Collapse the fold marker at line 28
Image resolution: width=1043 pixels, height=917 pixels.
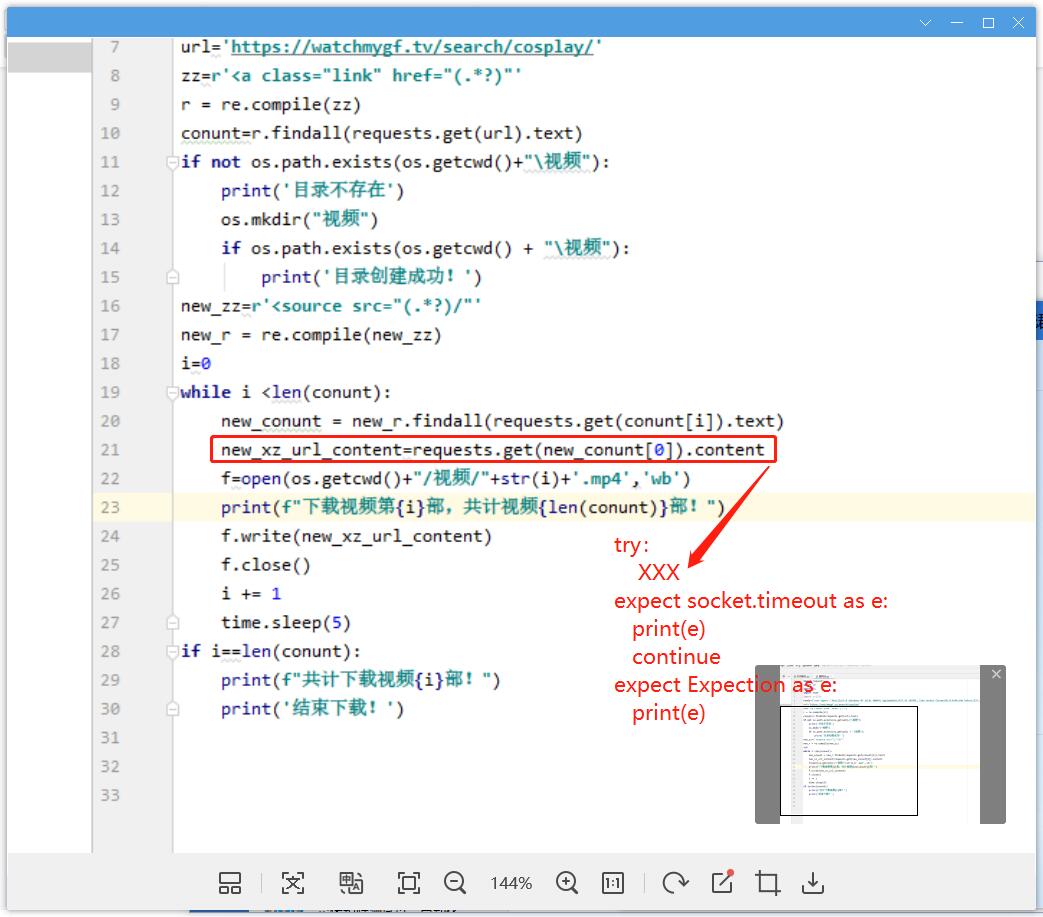[173, 651]
